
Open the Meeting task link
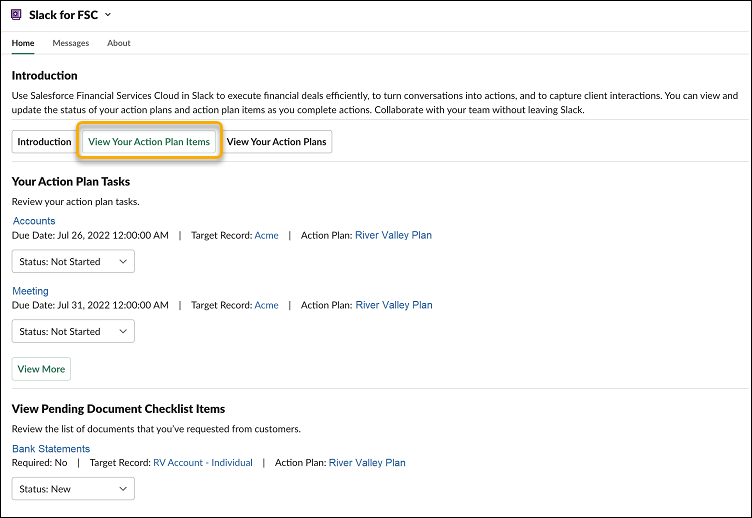coord(30,291)
